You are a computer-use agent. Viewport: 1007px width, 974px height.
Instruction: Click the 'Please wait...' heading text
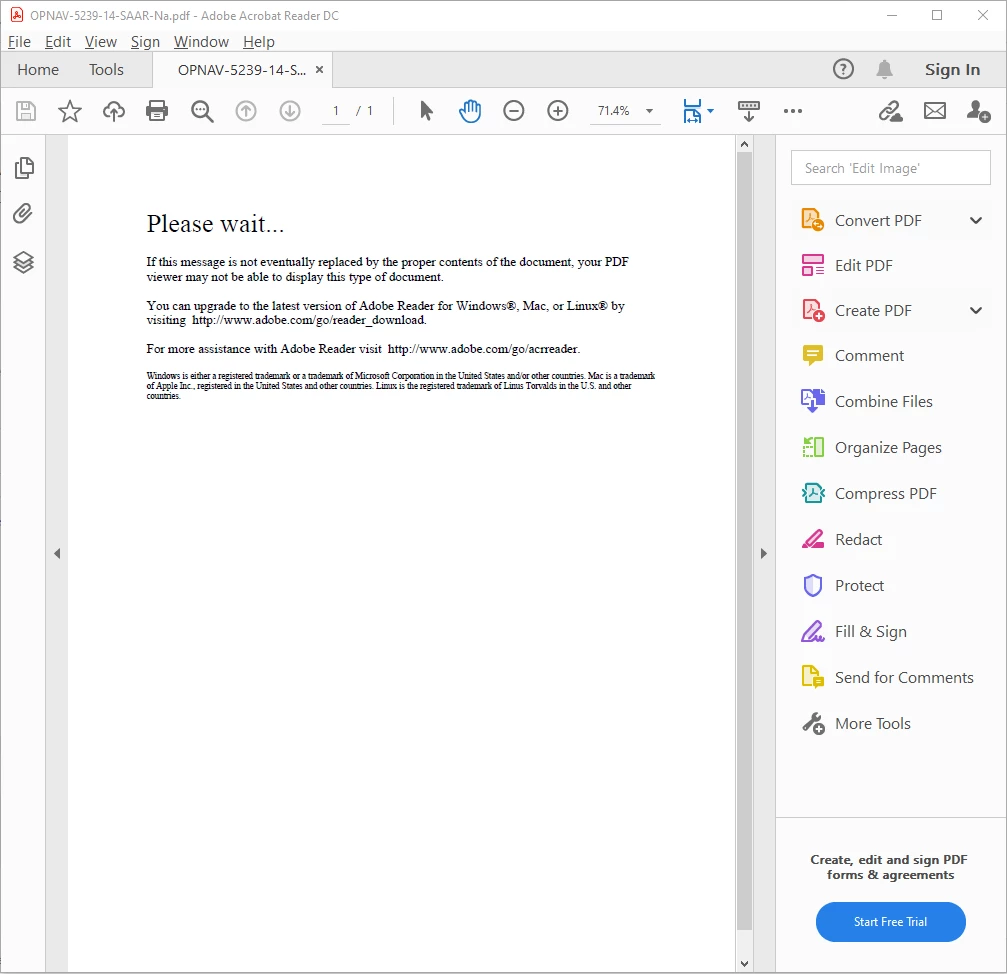point(215,224)
